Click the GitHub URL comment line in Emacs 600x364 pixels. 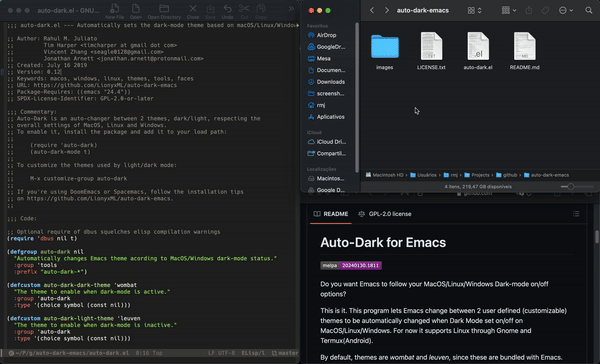pyautogui.click(x=92, y=85)
